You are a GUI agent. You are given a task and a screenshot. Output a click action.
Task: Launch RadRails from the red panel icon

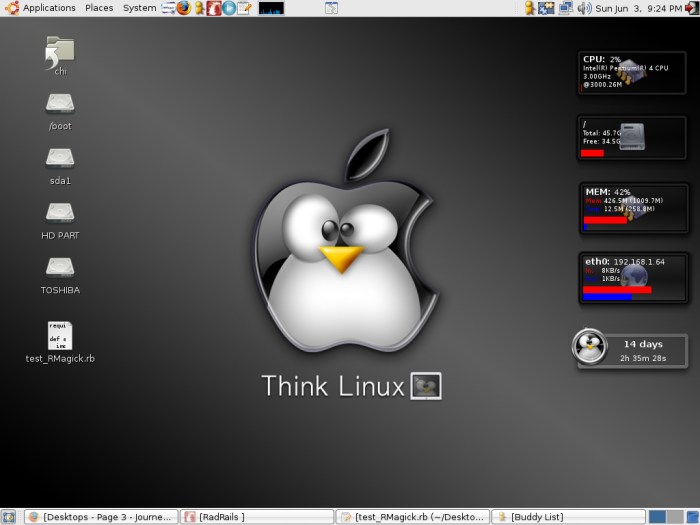214,8
